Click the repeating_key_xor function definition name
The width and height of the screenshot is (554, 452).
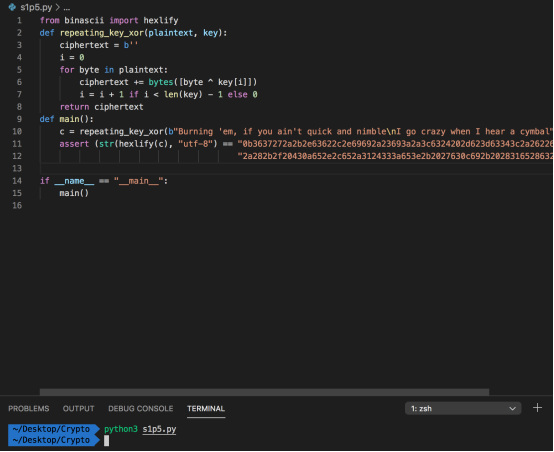point(102,33)
